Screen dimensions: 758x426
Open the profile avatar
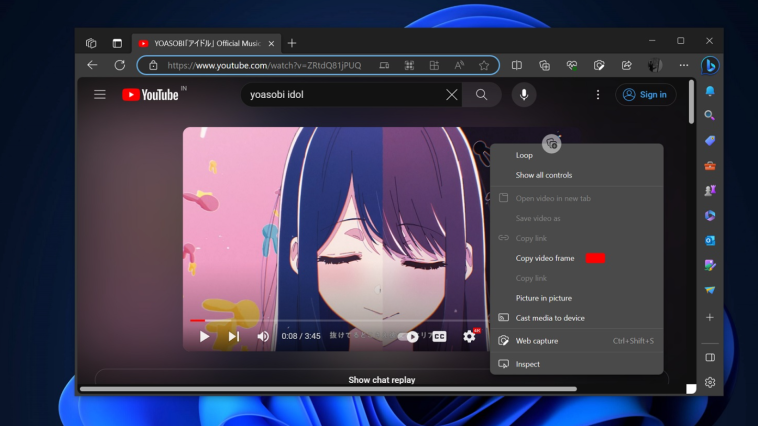click(x=655, y=65)
